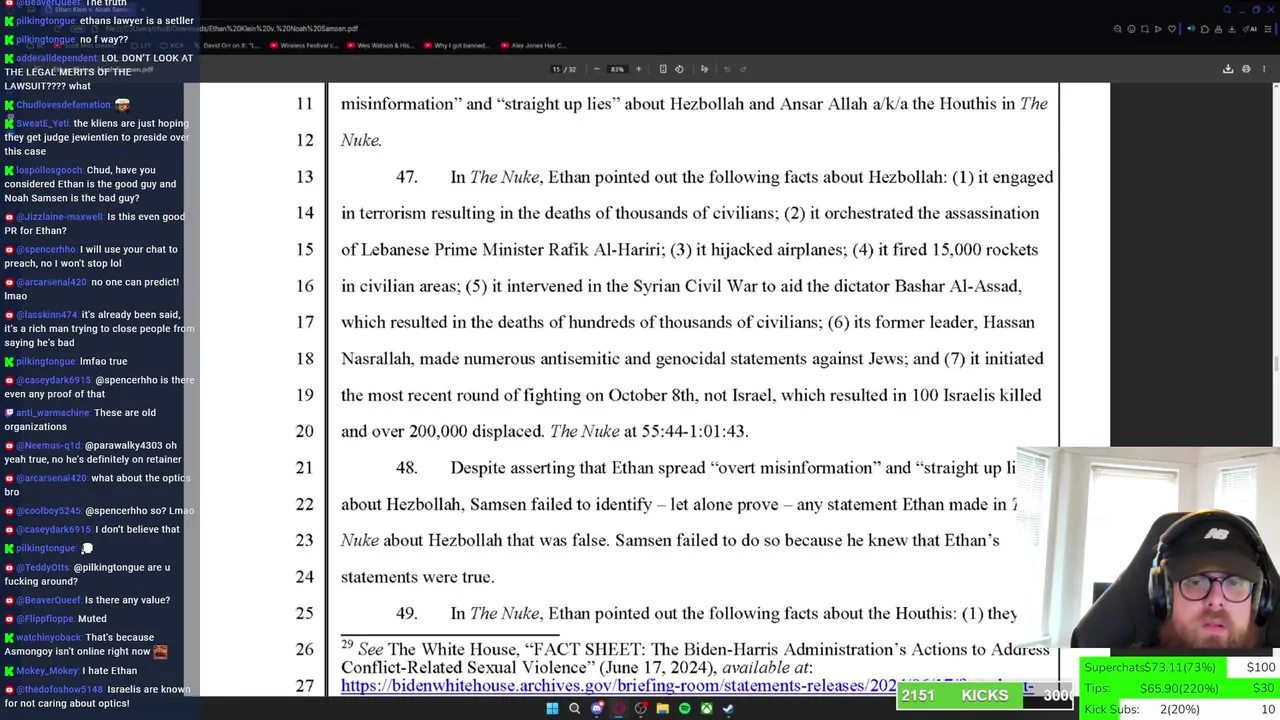The width and height of the screenshot is (1280, 720).
Task: Click the Kick Subs goal row
Action: tap(1180, 709)
